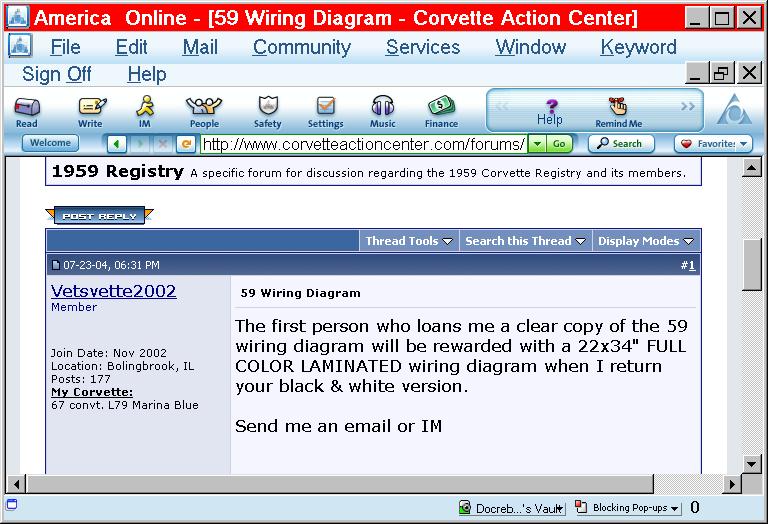
Task: Click the 1959 Registry forum title
Action: (118, 171)
